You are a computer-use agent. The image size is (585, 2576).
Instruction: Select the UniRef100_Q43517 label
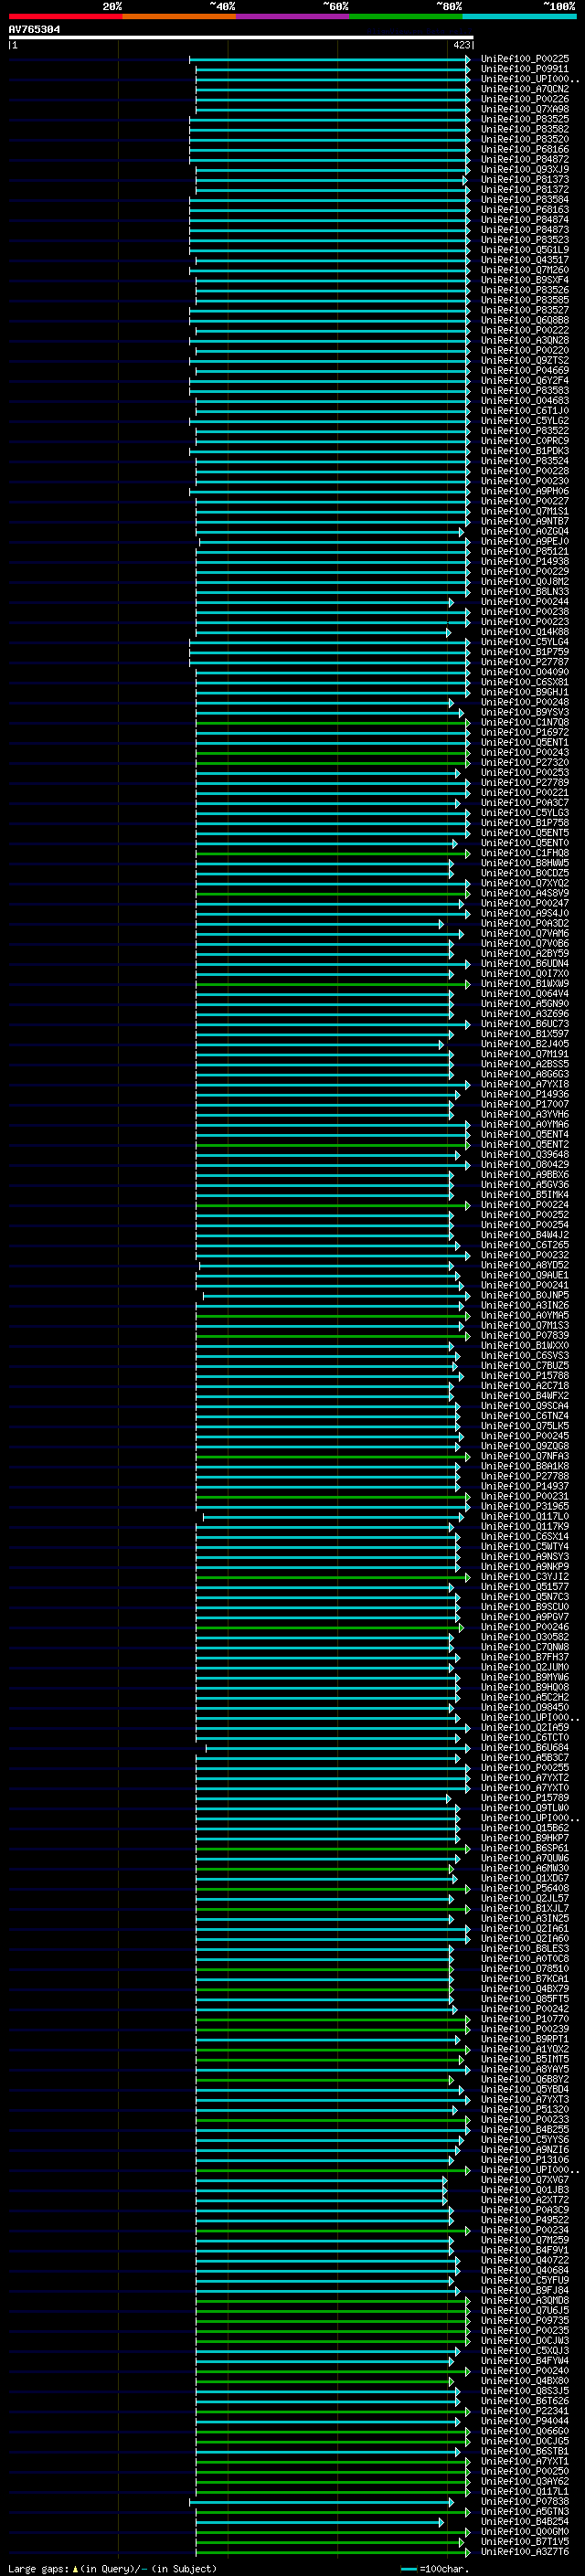(525, 260)
